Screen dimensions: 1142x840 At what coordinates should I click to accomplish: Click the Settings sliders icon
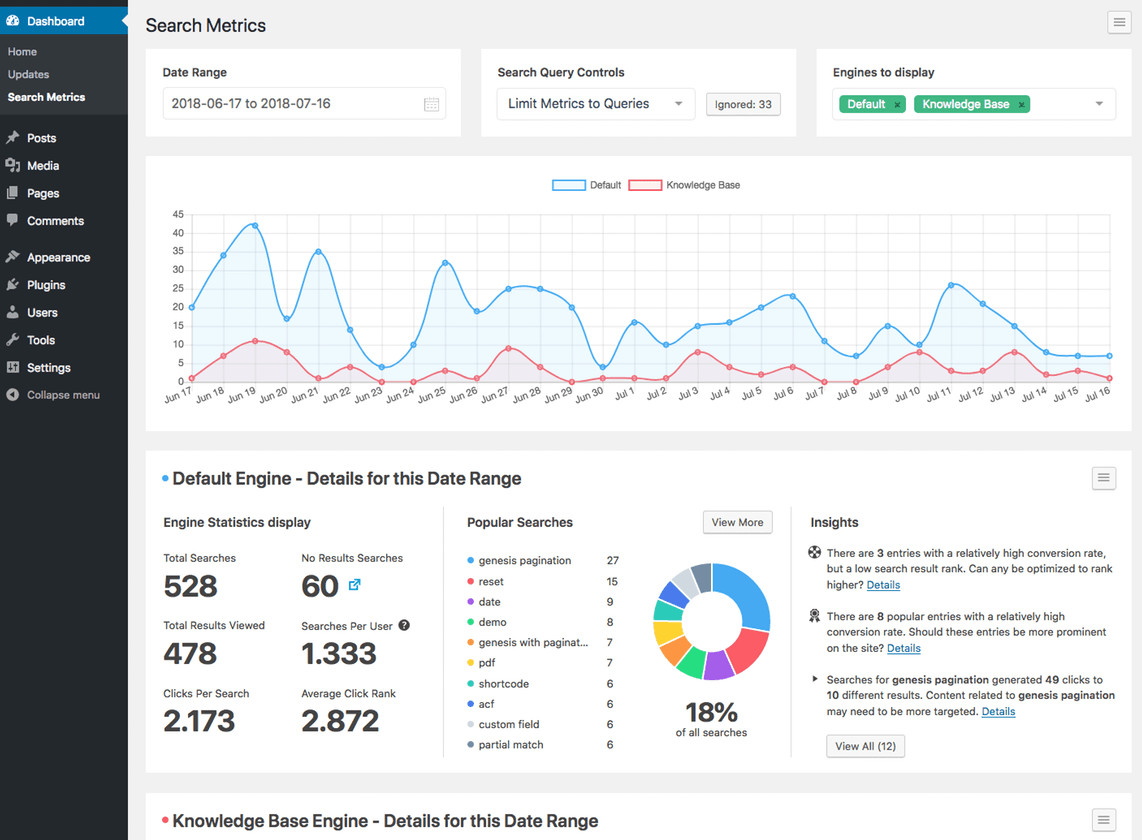click(x=12, y=367)
